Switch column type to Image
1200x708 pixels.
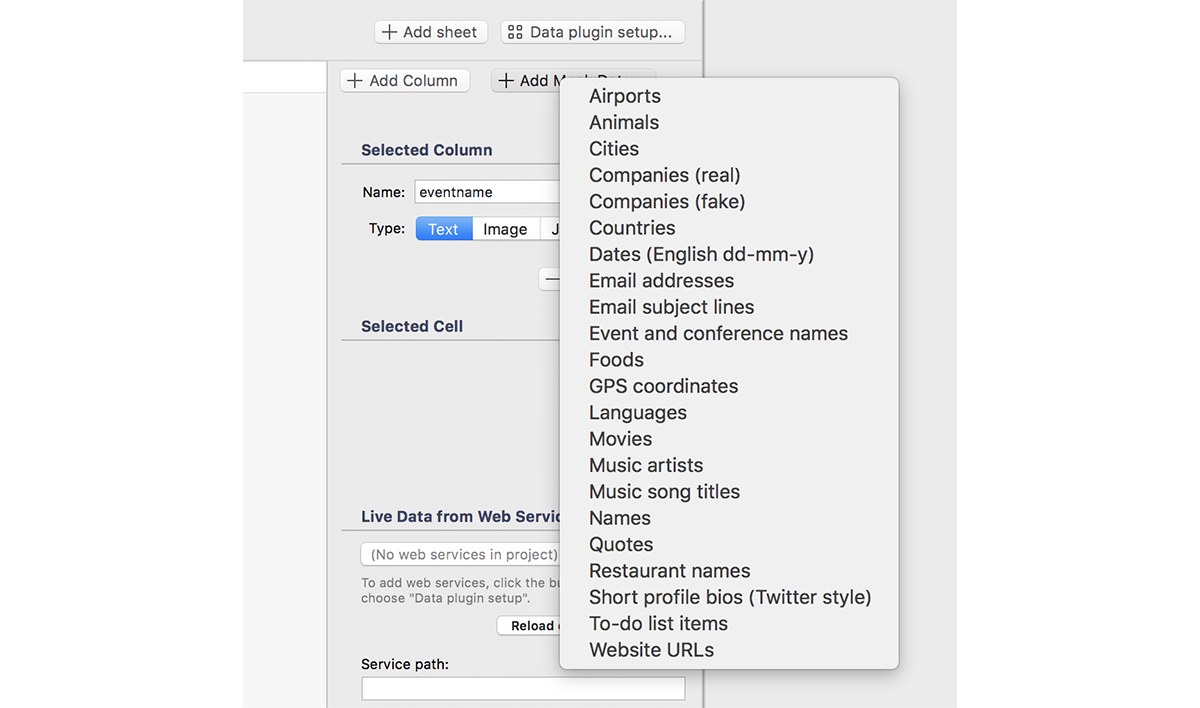(x=505, y=229)
